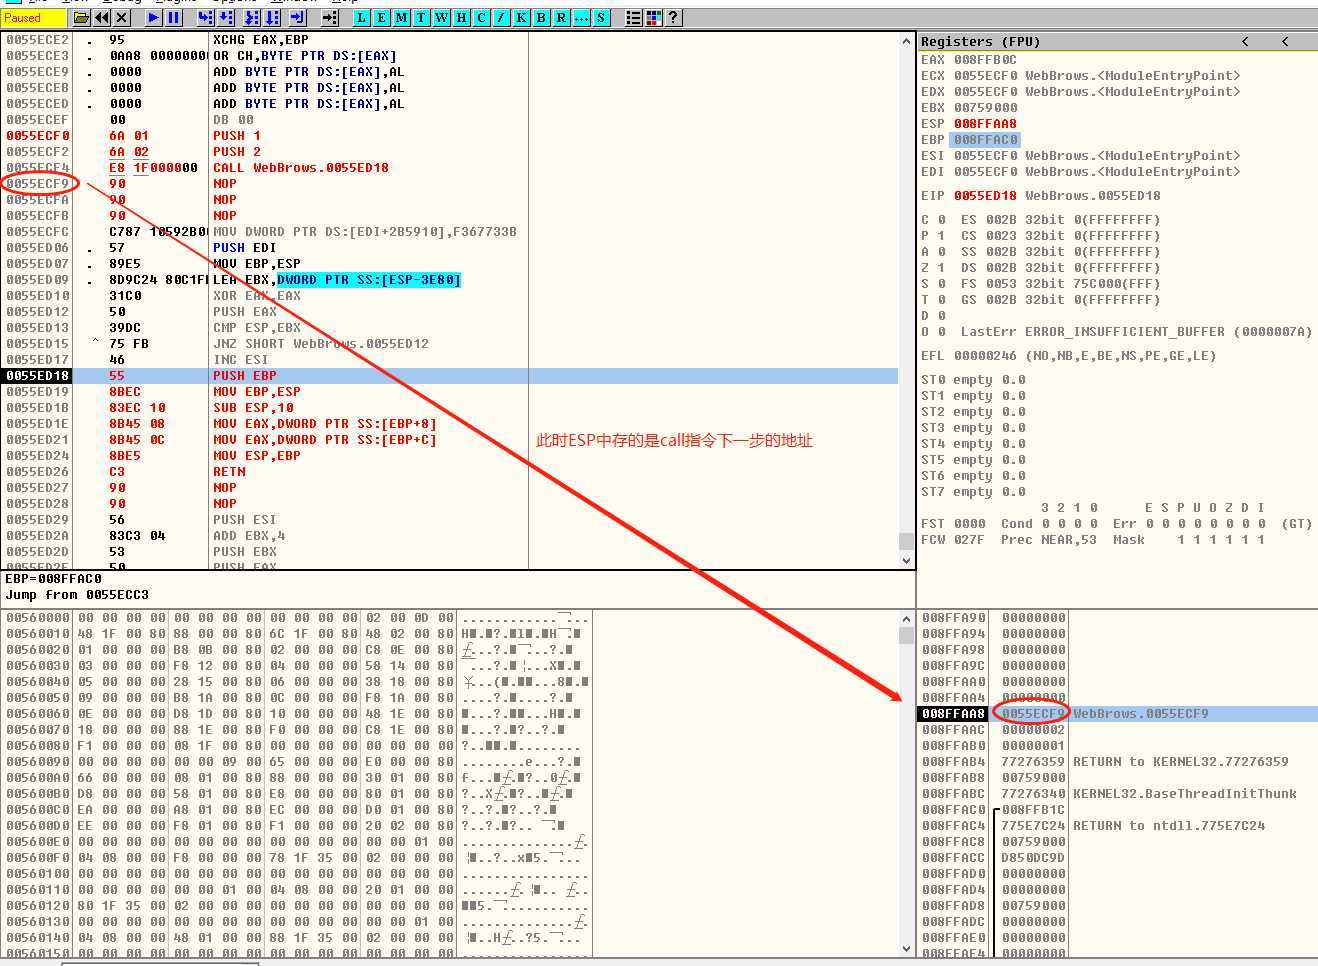Click the highlighted DWORD PTR SS:[ESP-3E80] operand
Viewport: 1318px width, 966px height.
pos(369,280)
